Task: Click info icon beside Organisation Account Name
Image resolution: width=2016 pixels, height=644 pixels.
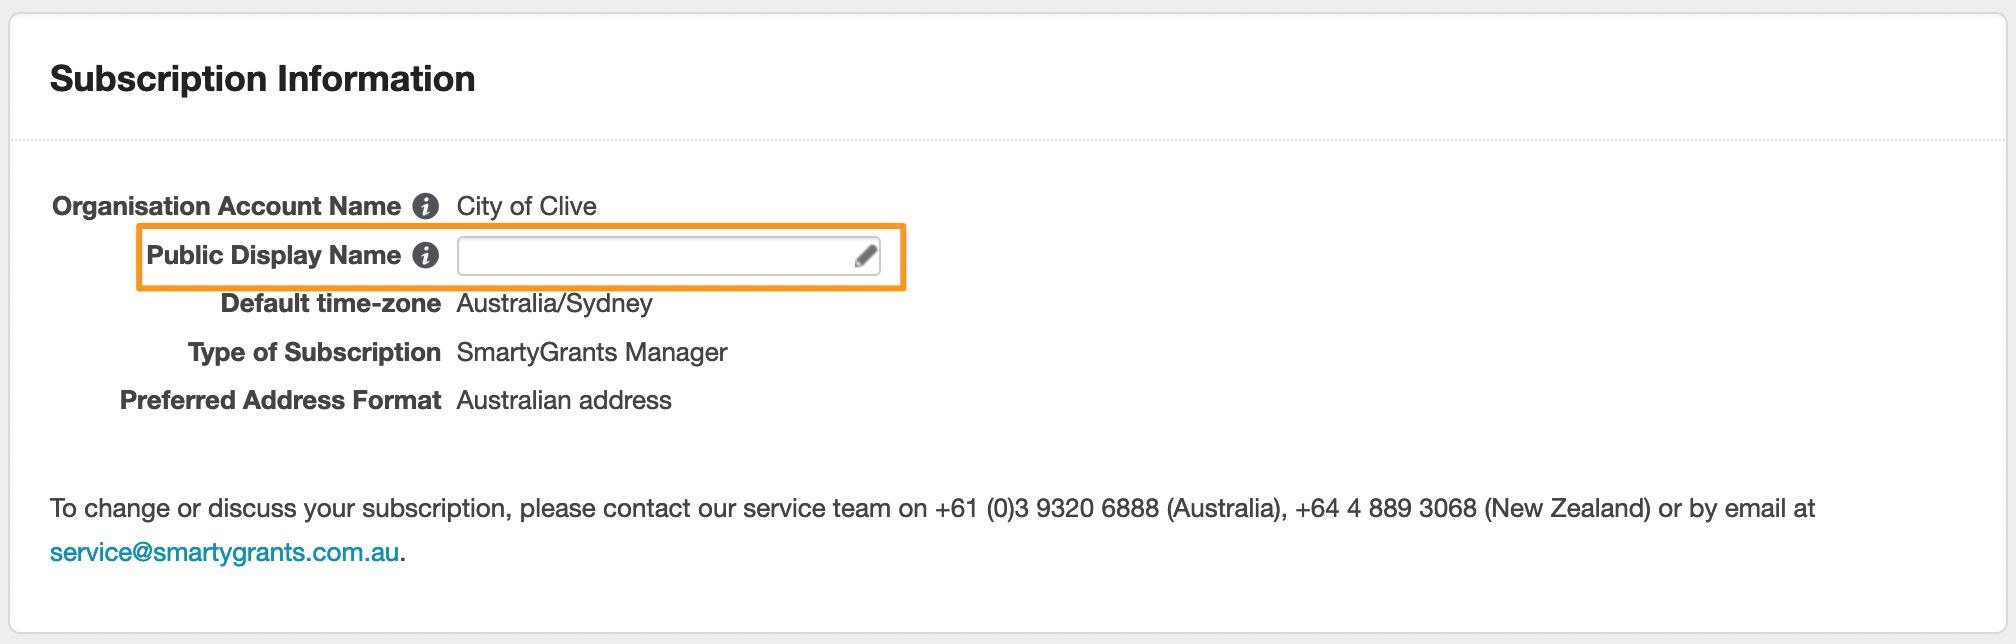Action: pos(426,206)
